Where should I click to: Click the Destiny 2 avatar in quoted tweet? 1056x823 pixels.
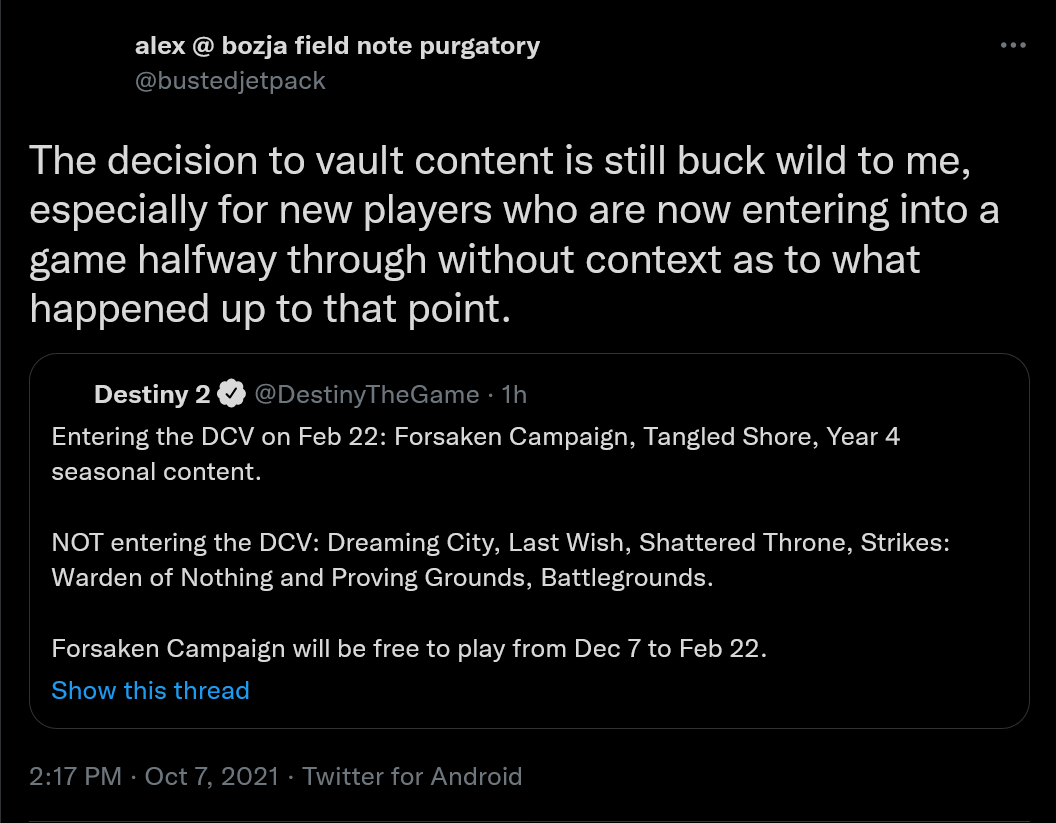click(x=69, y=394)
